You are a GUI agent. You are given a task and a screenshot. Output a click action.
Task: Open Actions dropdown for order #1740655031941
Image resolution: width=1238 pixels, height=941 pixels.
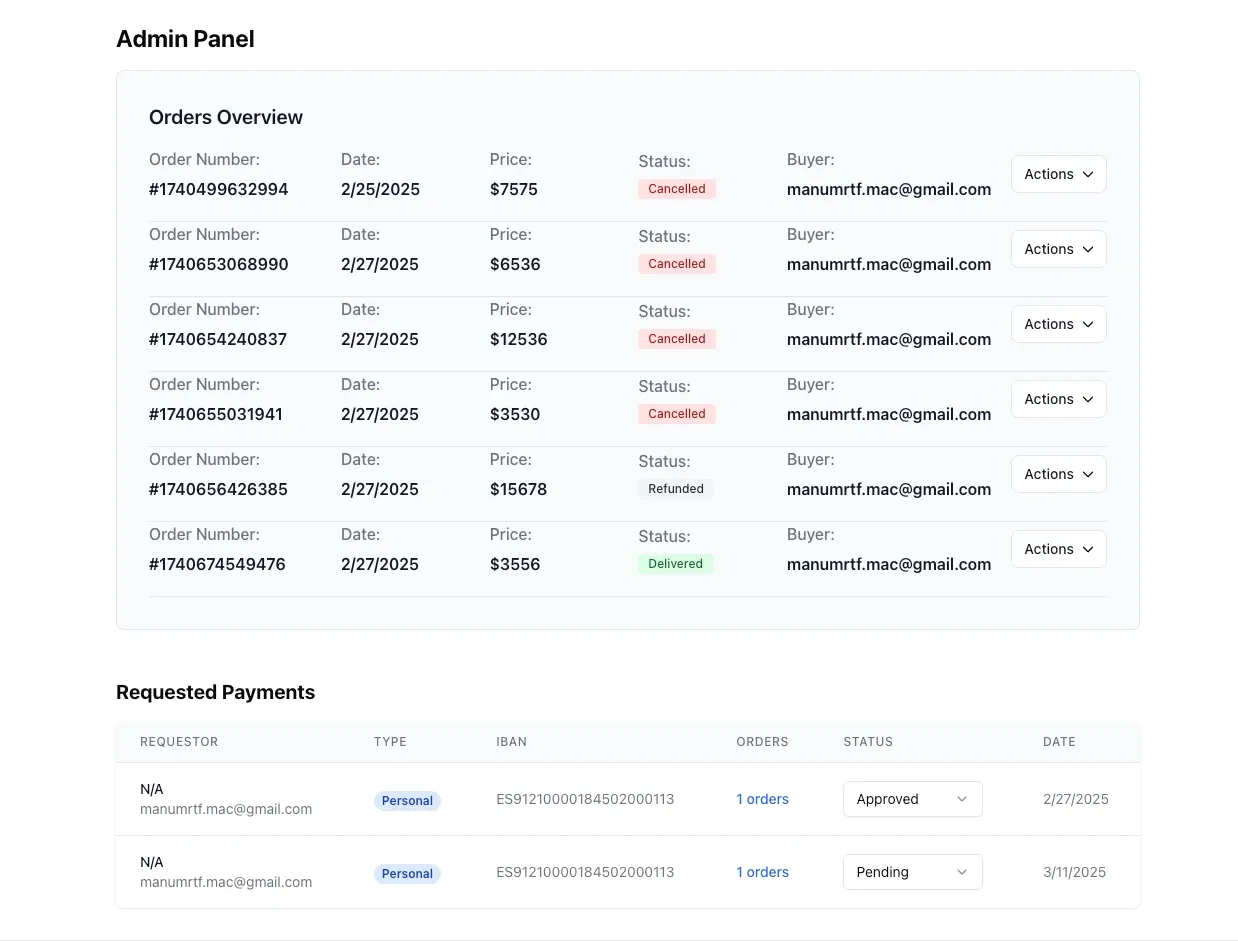[1058, 399]
